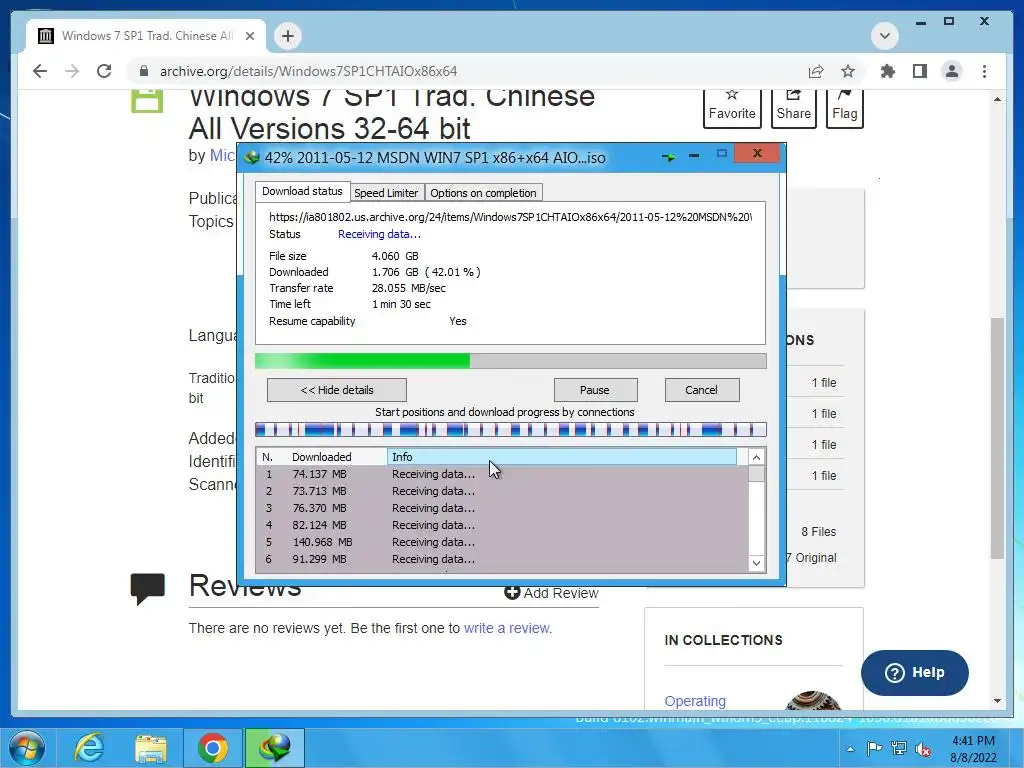The height and width of the screenshot is (768, 1024).
Task: Share this page via the address bar icon
Action: 816,71
